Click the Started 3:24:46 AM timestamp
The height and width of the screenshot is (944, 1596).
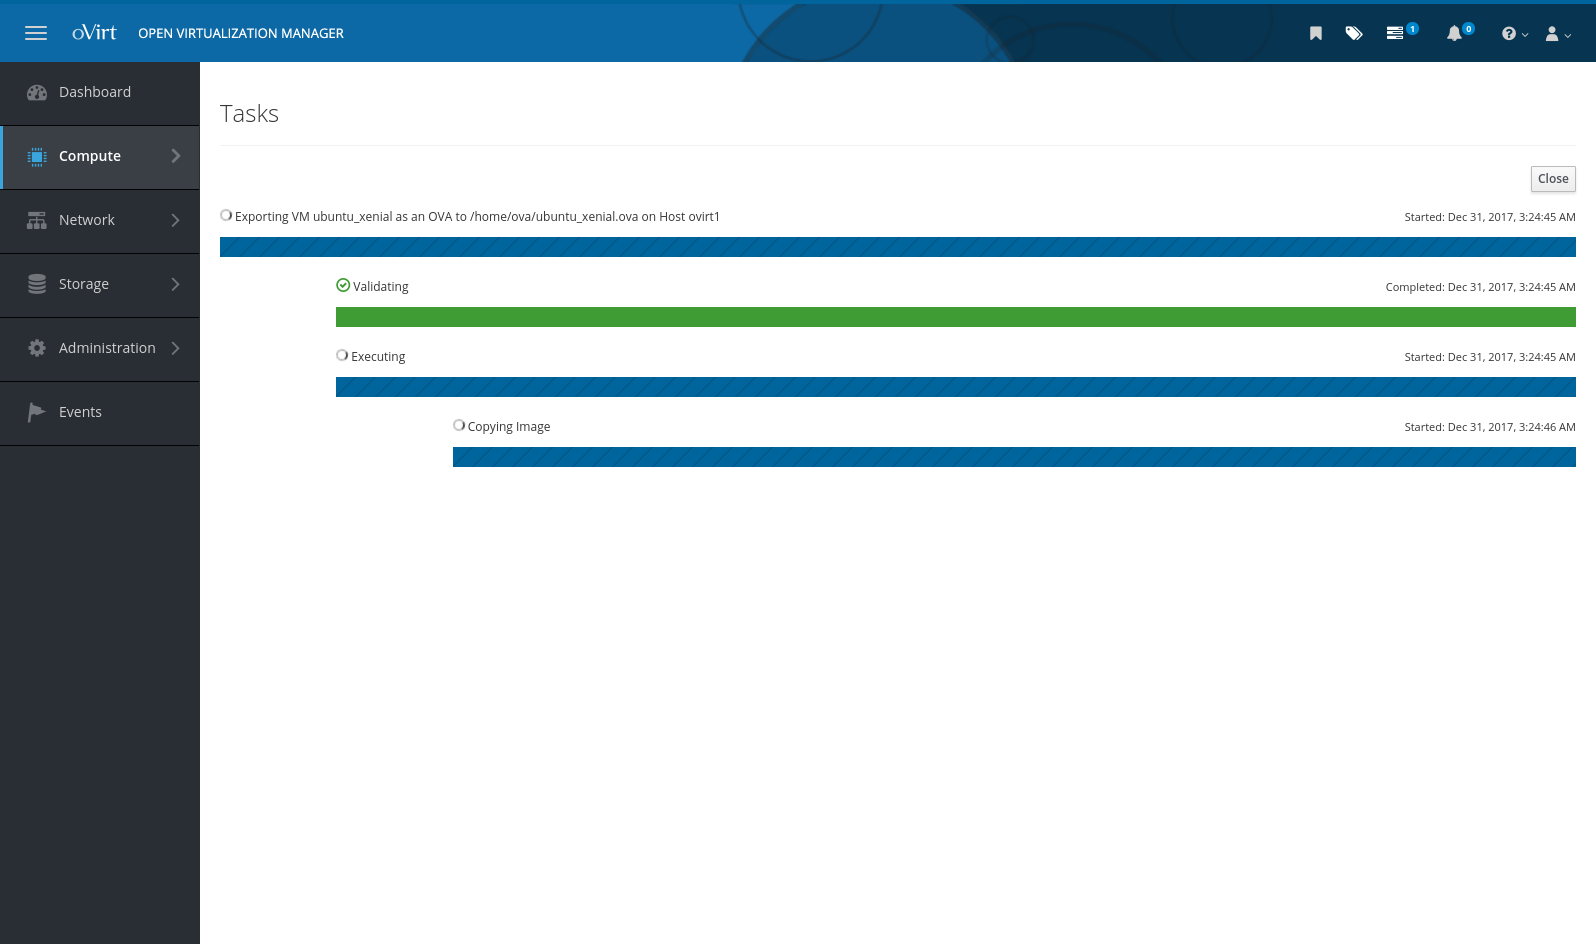[x=1489, y=427]
